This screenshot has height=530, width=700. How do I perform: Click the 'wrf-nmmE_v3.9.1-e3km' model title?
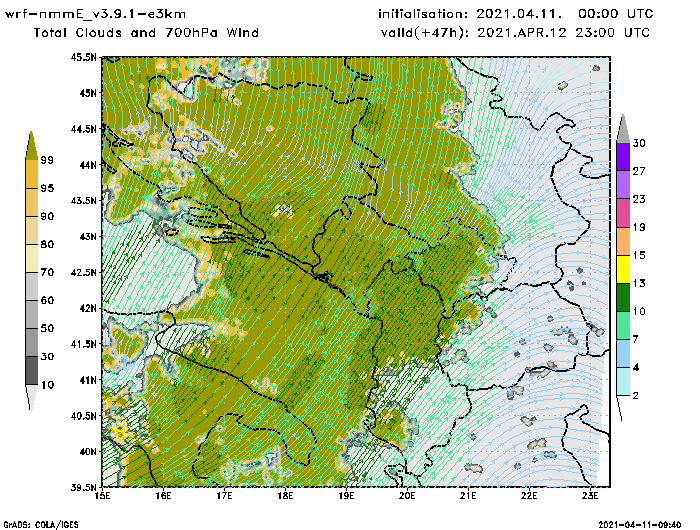click(x=95, y=14)
